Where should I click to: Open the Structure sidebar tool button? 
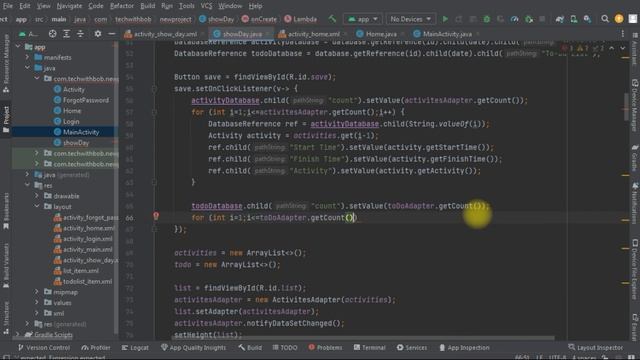6,318
